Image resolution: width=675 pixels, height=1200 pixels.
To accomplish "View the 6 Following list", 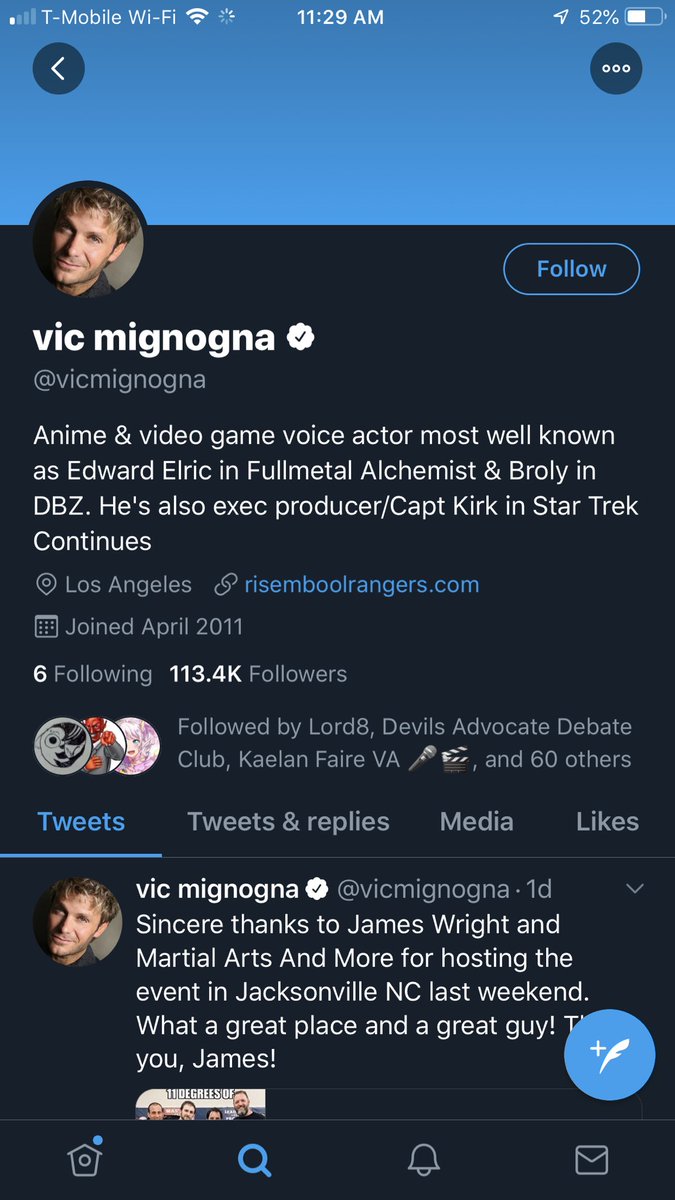I will [x=92, y=674].
